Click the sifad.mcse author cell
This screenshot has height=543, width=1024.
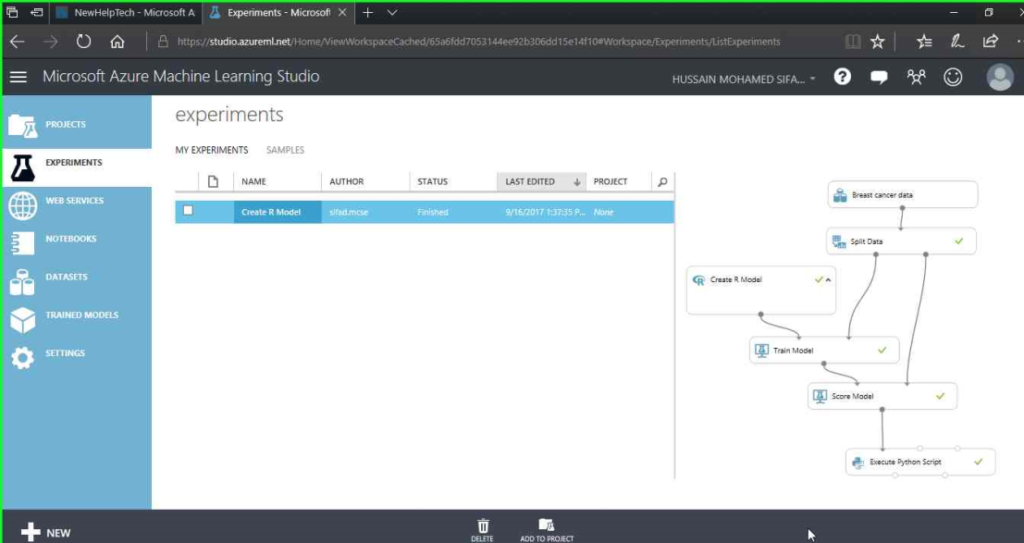[x=348, y=212]
